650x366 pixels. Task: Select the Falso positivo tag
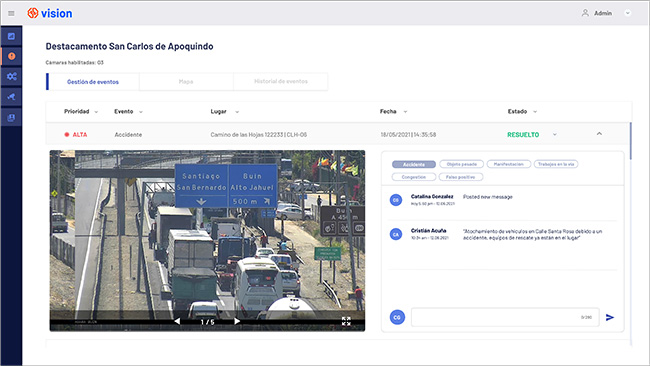461,177
